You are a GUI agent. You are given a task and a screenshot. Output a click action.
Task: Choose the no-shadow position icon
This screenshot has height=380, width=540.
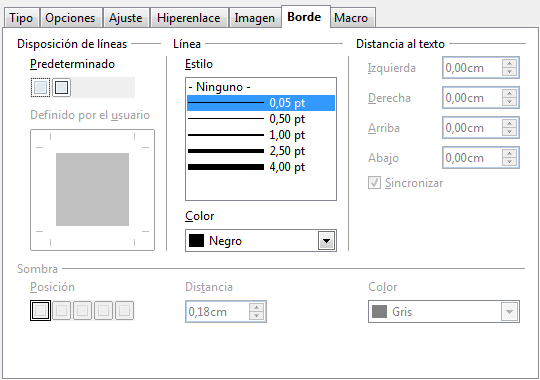click(40, 310)
